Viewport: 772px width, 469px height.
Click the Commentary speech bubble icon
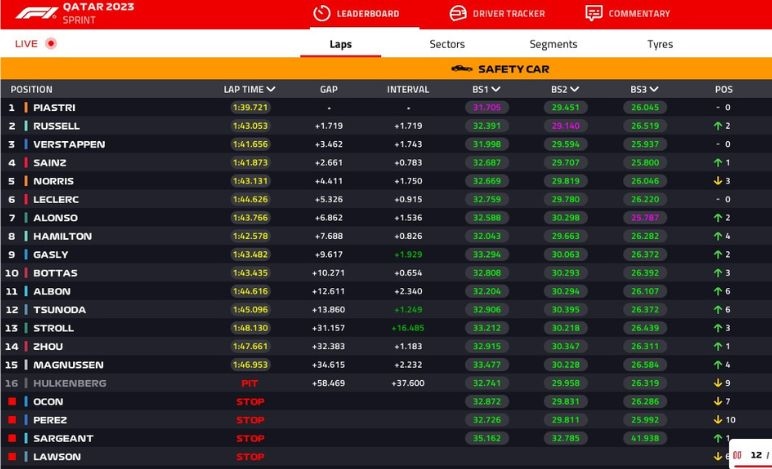coord(593,14)
